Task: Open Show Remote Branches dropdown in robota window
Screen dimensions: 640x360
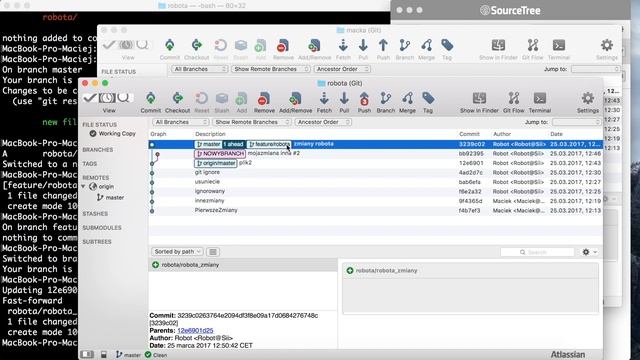Action: tap(252, 122)
